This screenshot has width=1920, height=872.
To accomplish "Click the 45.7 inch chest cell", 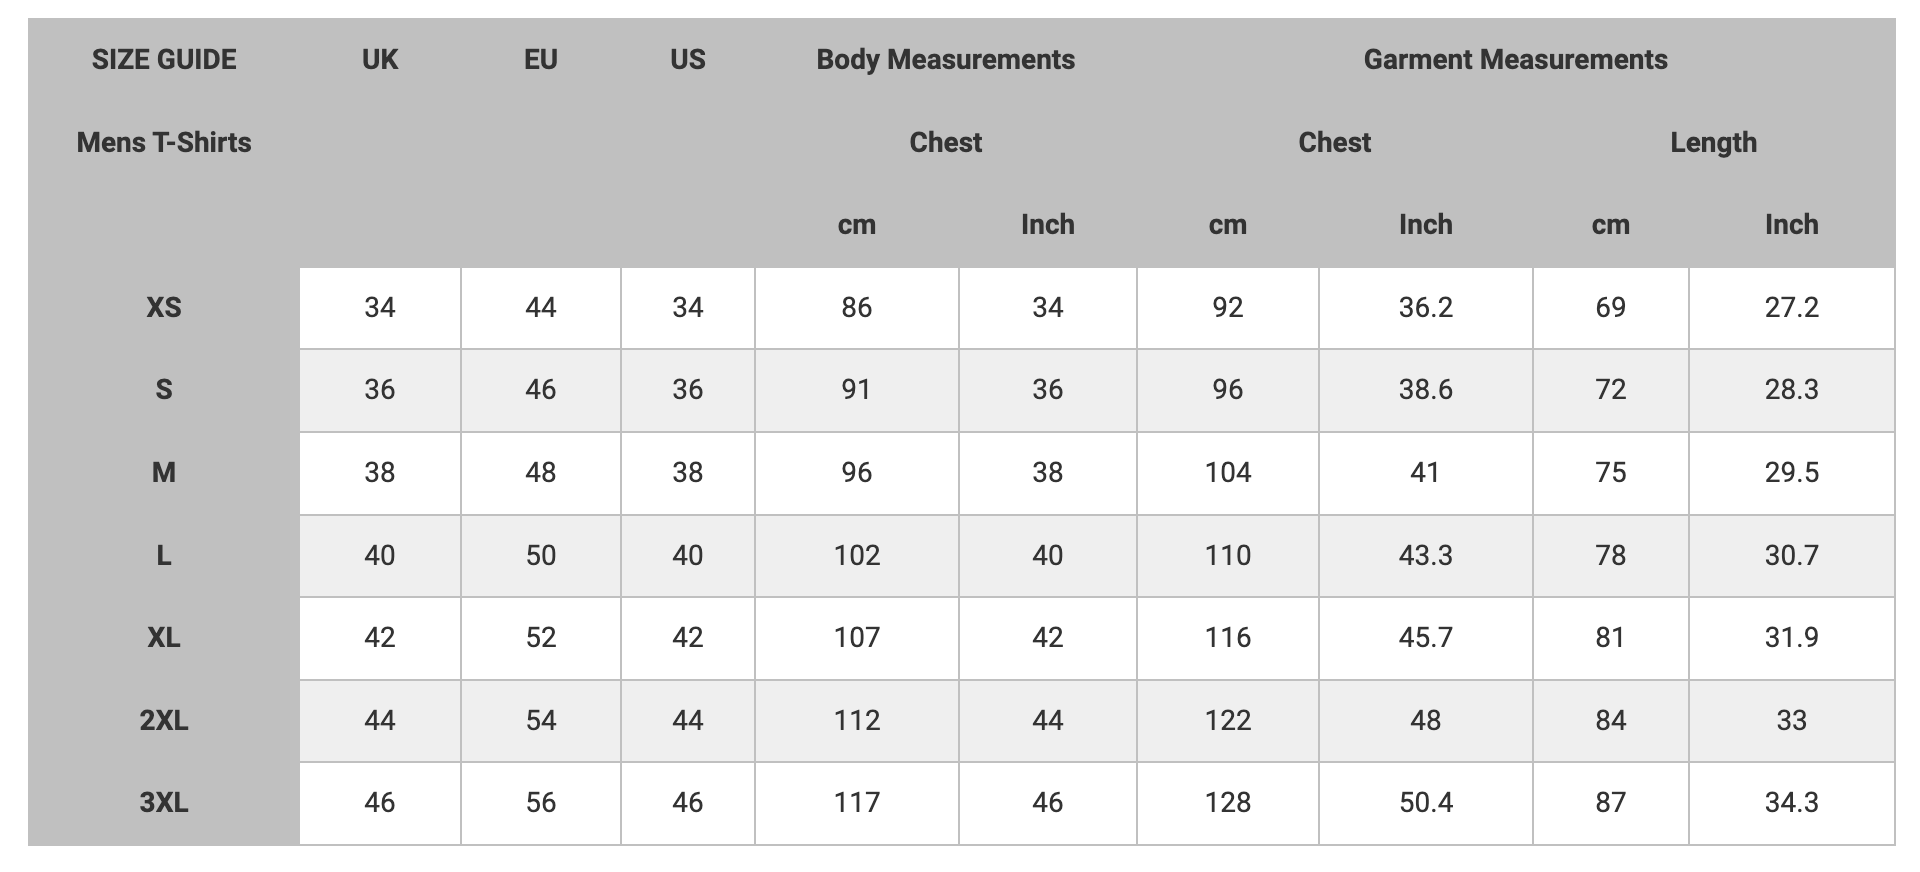I will pyautogui.click(x=1425, y=637).
